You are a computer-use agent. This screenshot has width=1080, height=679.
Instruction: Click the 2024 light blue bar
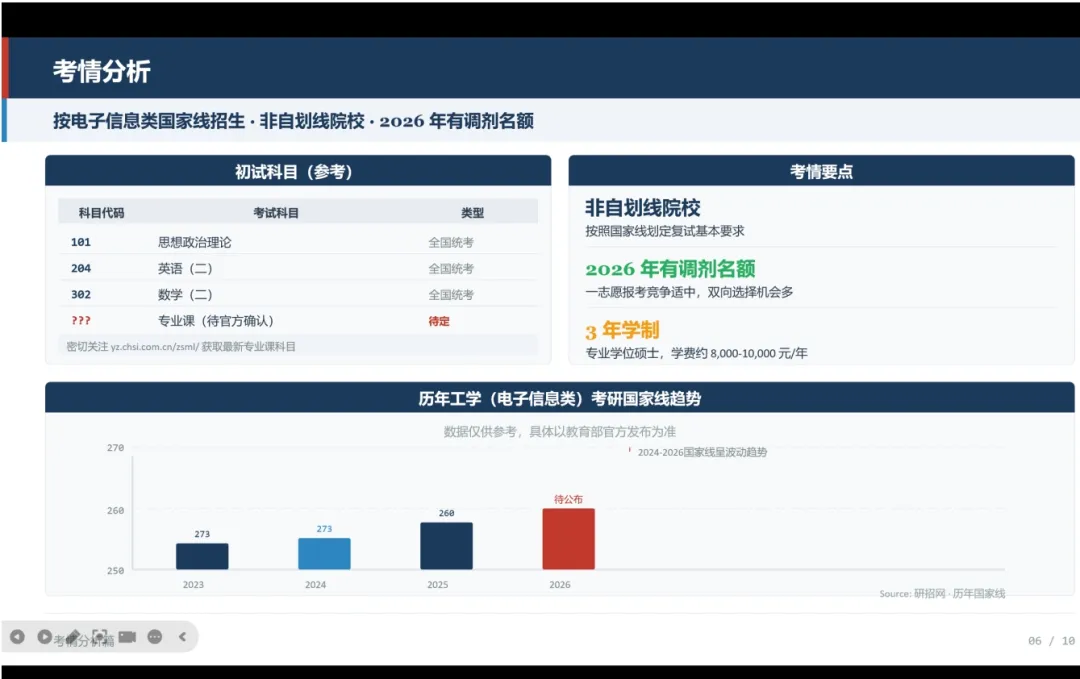tap(324, 554)
